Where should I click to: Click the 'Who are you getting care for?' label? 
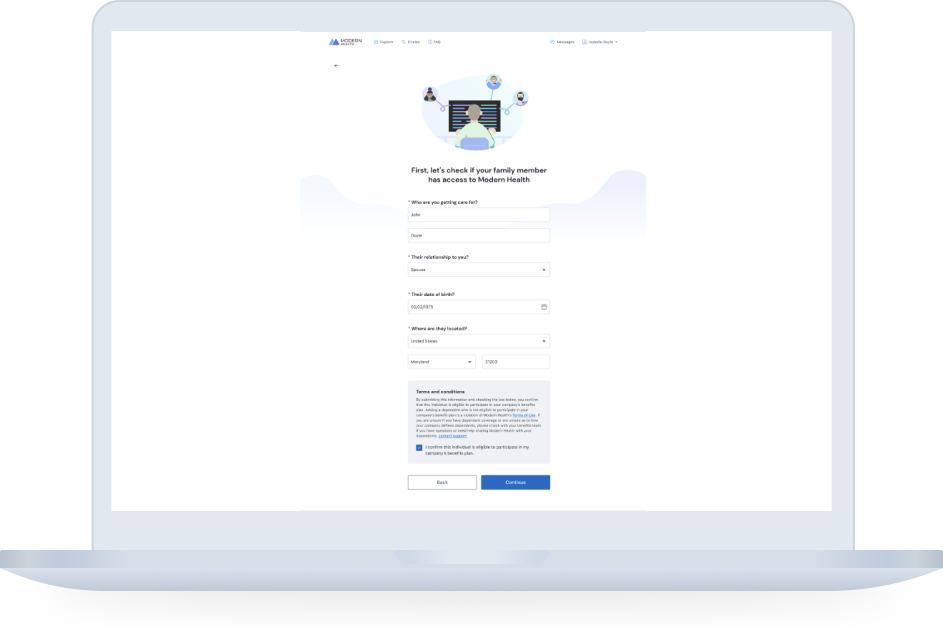(444, 203)
